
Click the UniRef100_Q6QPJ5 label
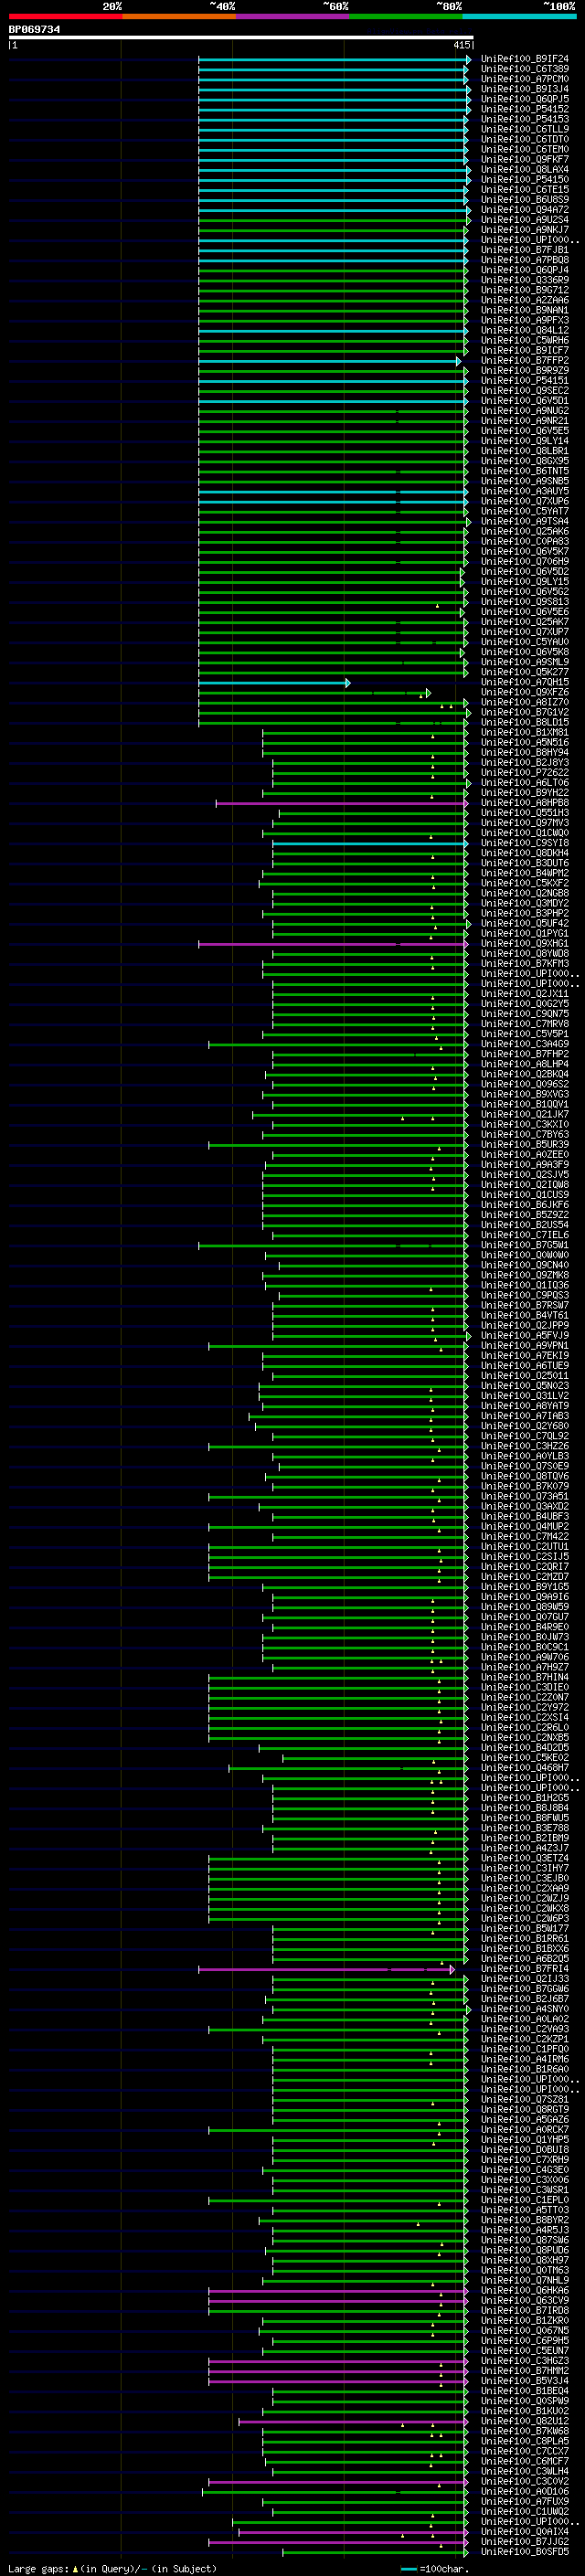[x=524, y=99]
